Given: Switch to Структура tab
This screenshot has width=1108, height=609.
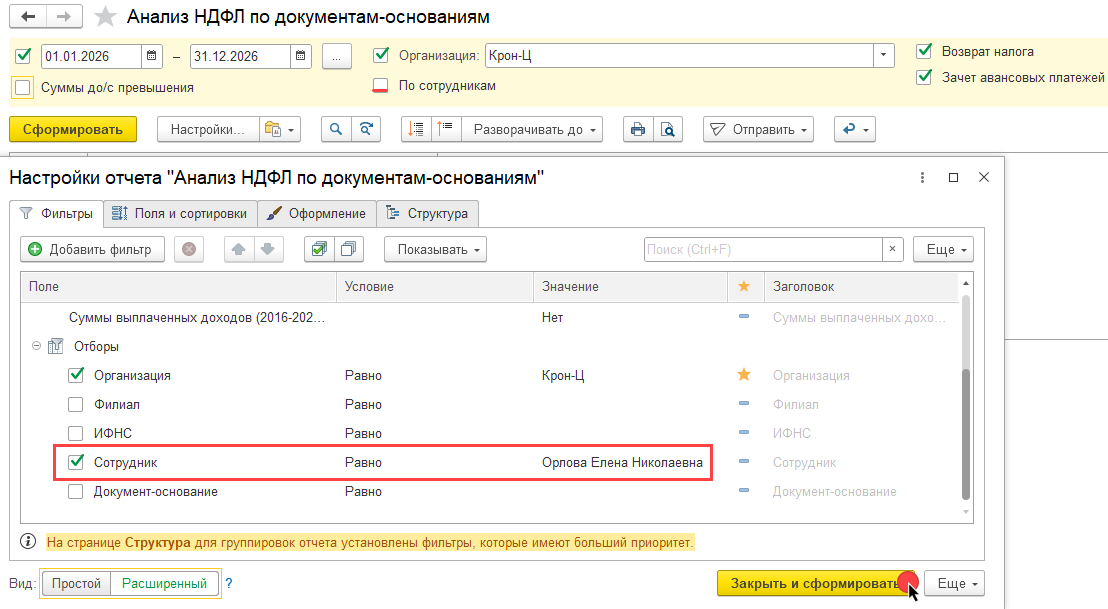Looking at the screenshot, I should (x=428, y=214).
